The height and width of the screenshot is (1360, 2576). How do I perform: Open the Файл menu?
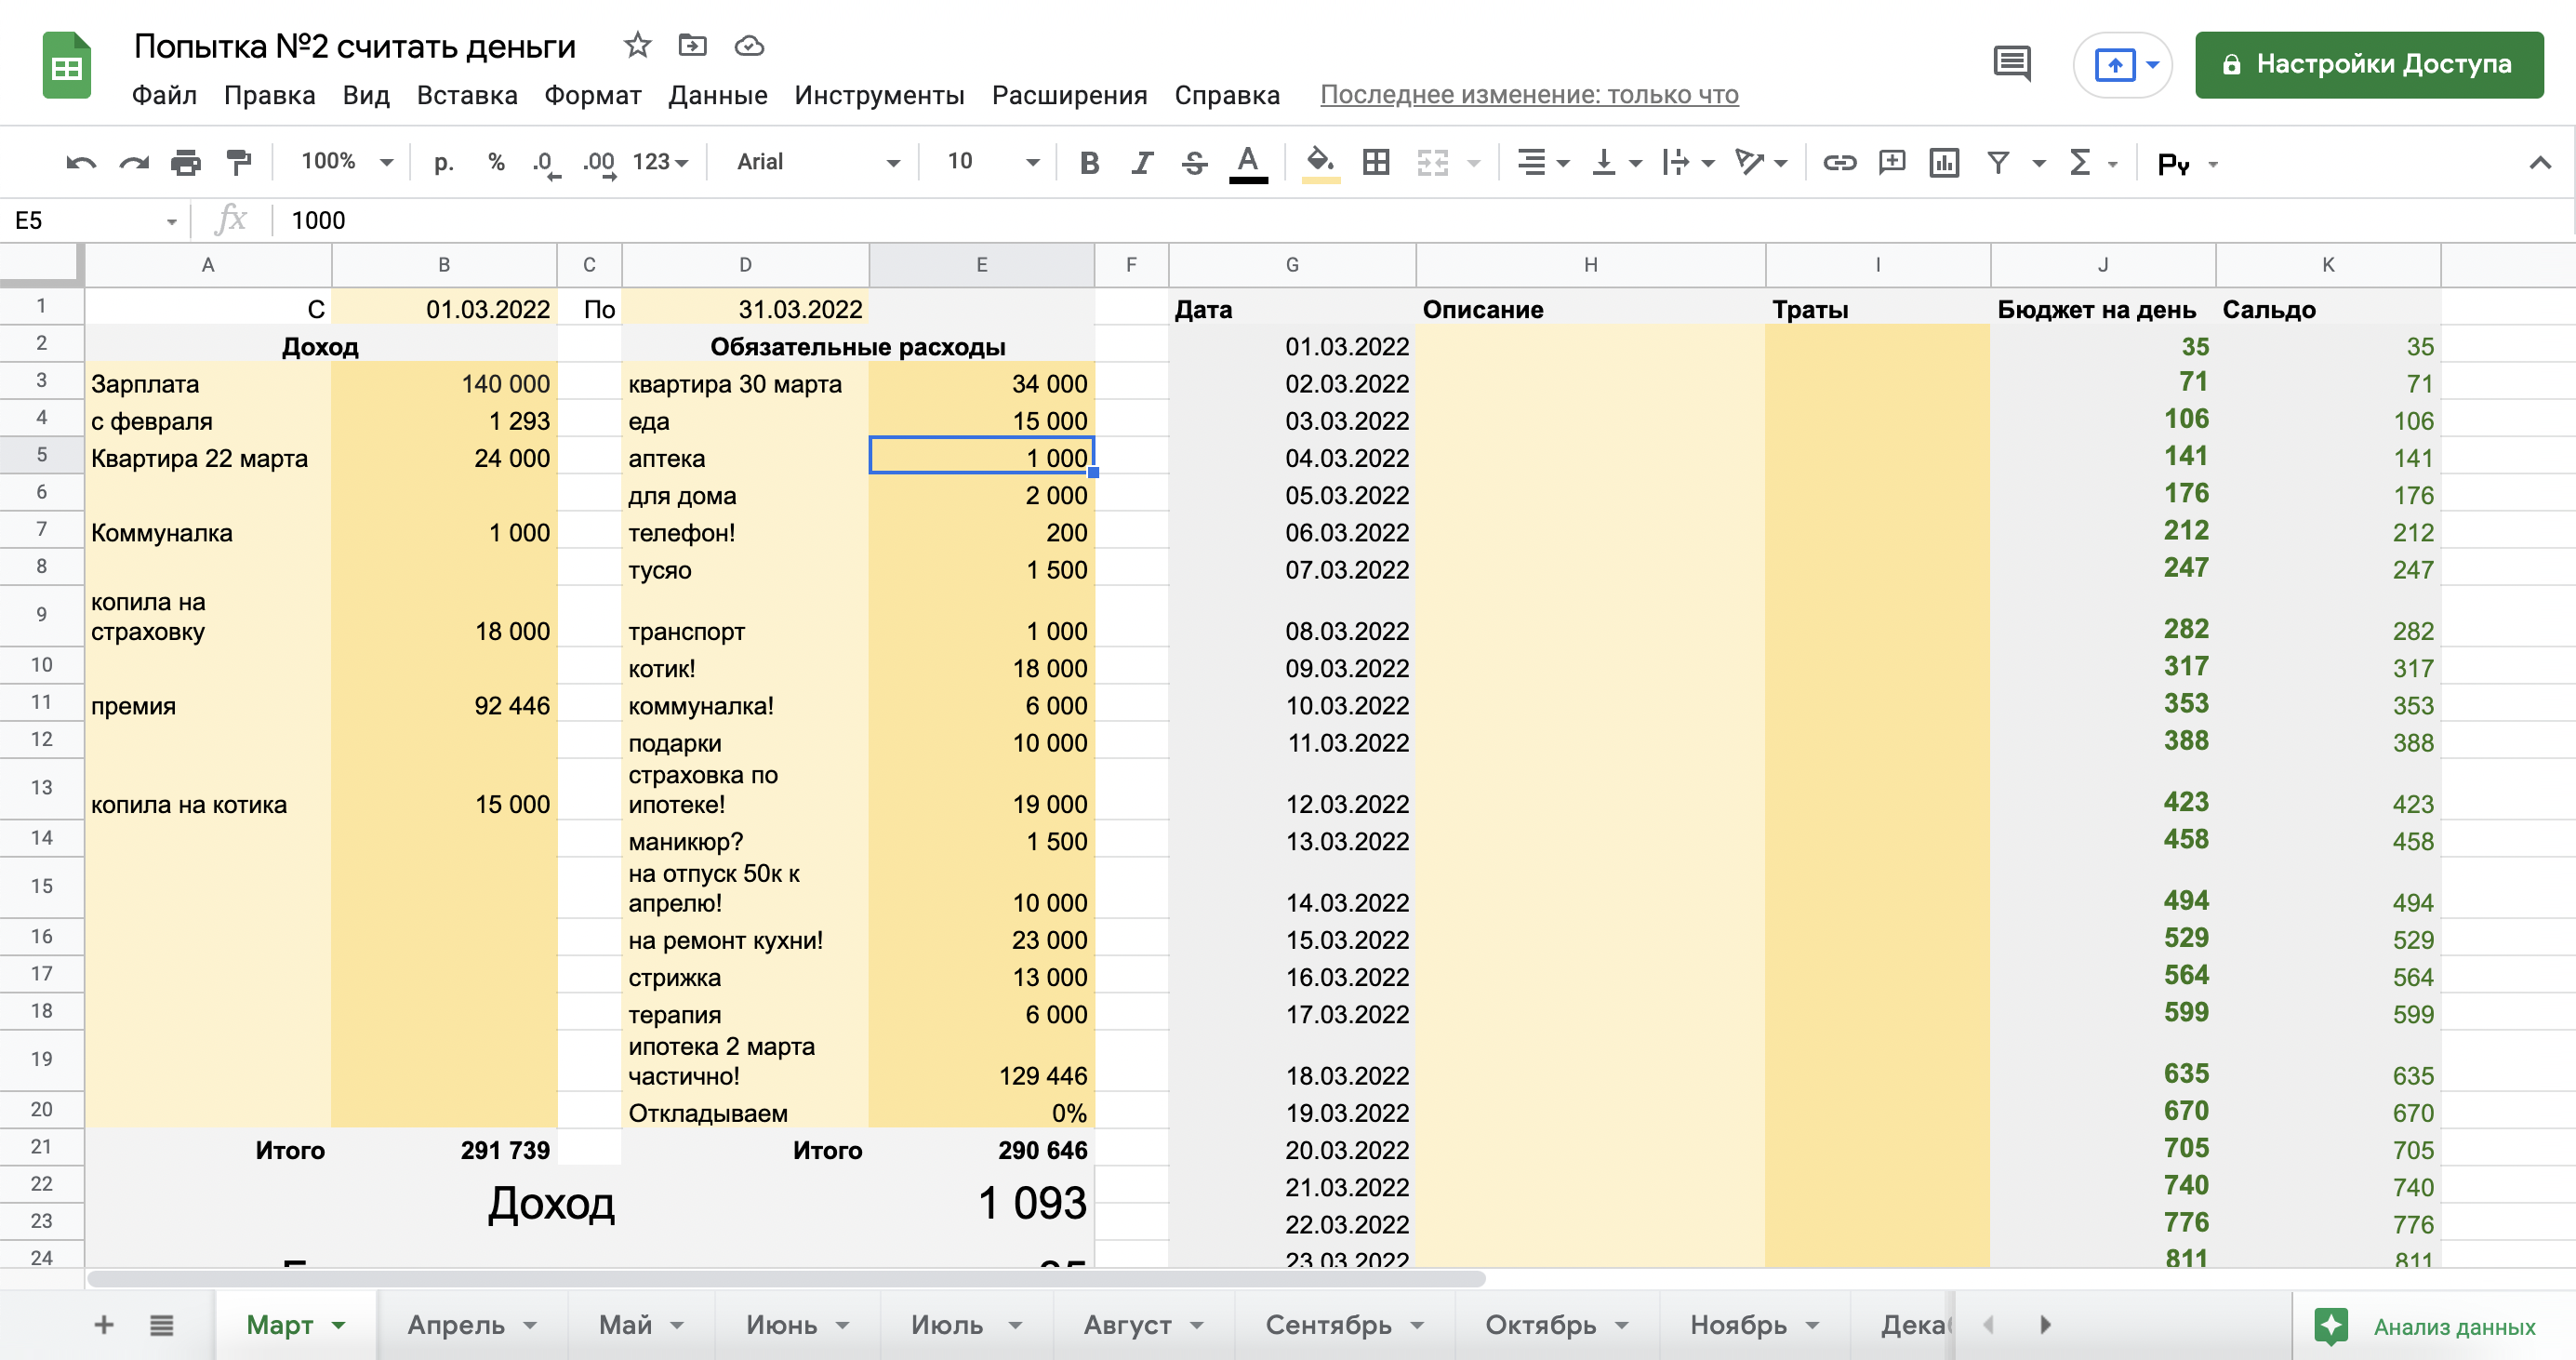pos(164,95)
